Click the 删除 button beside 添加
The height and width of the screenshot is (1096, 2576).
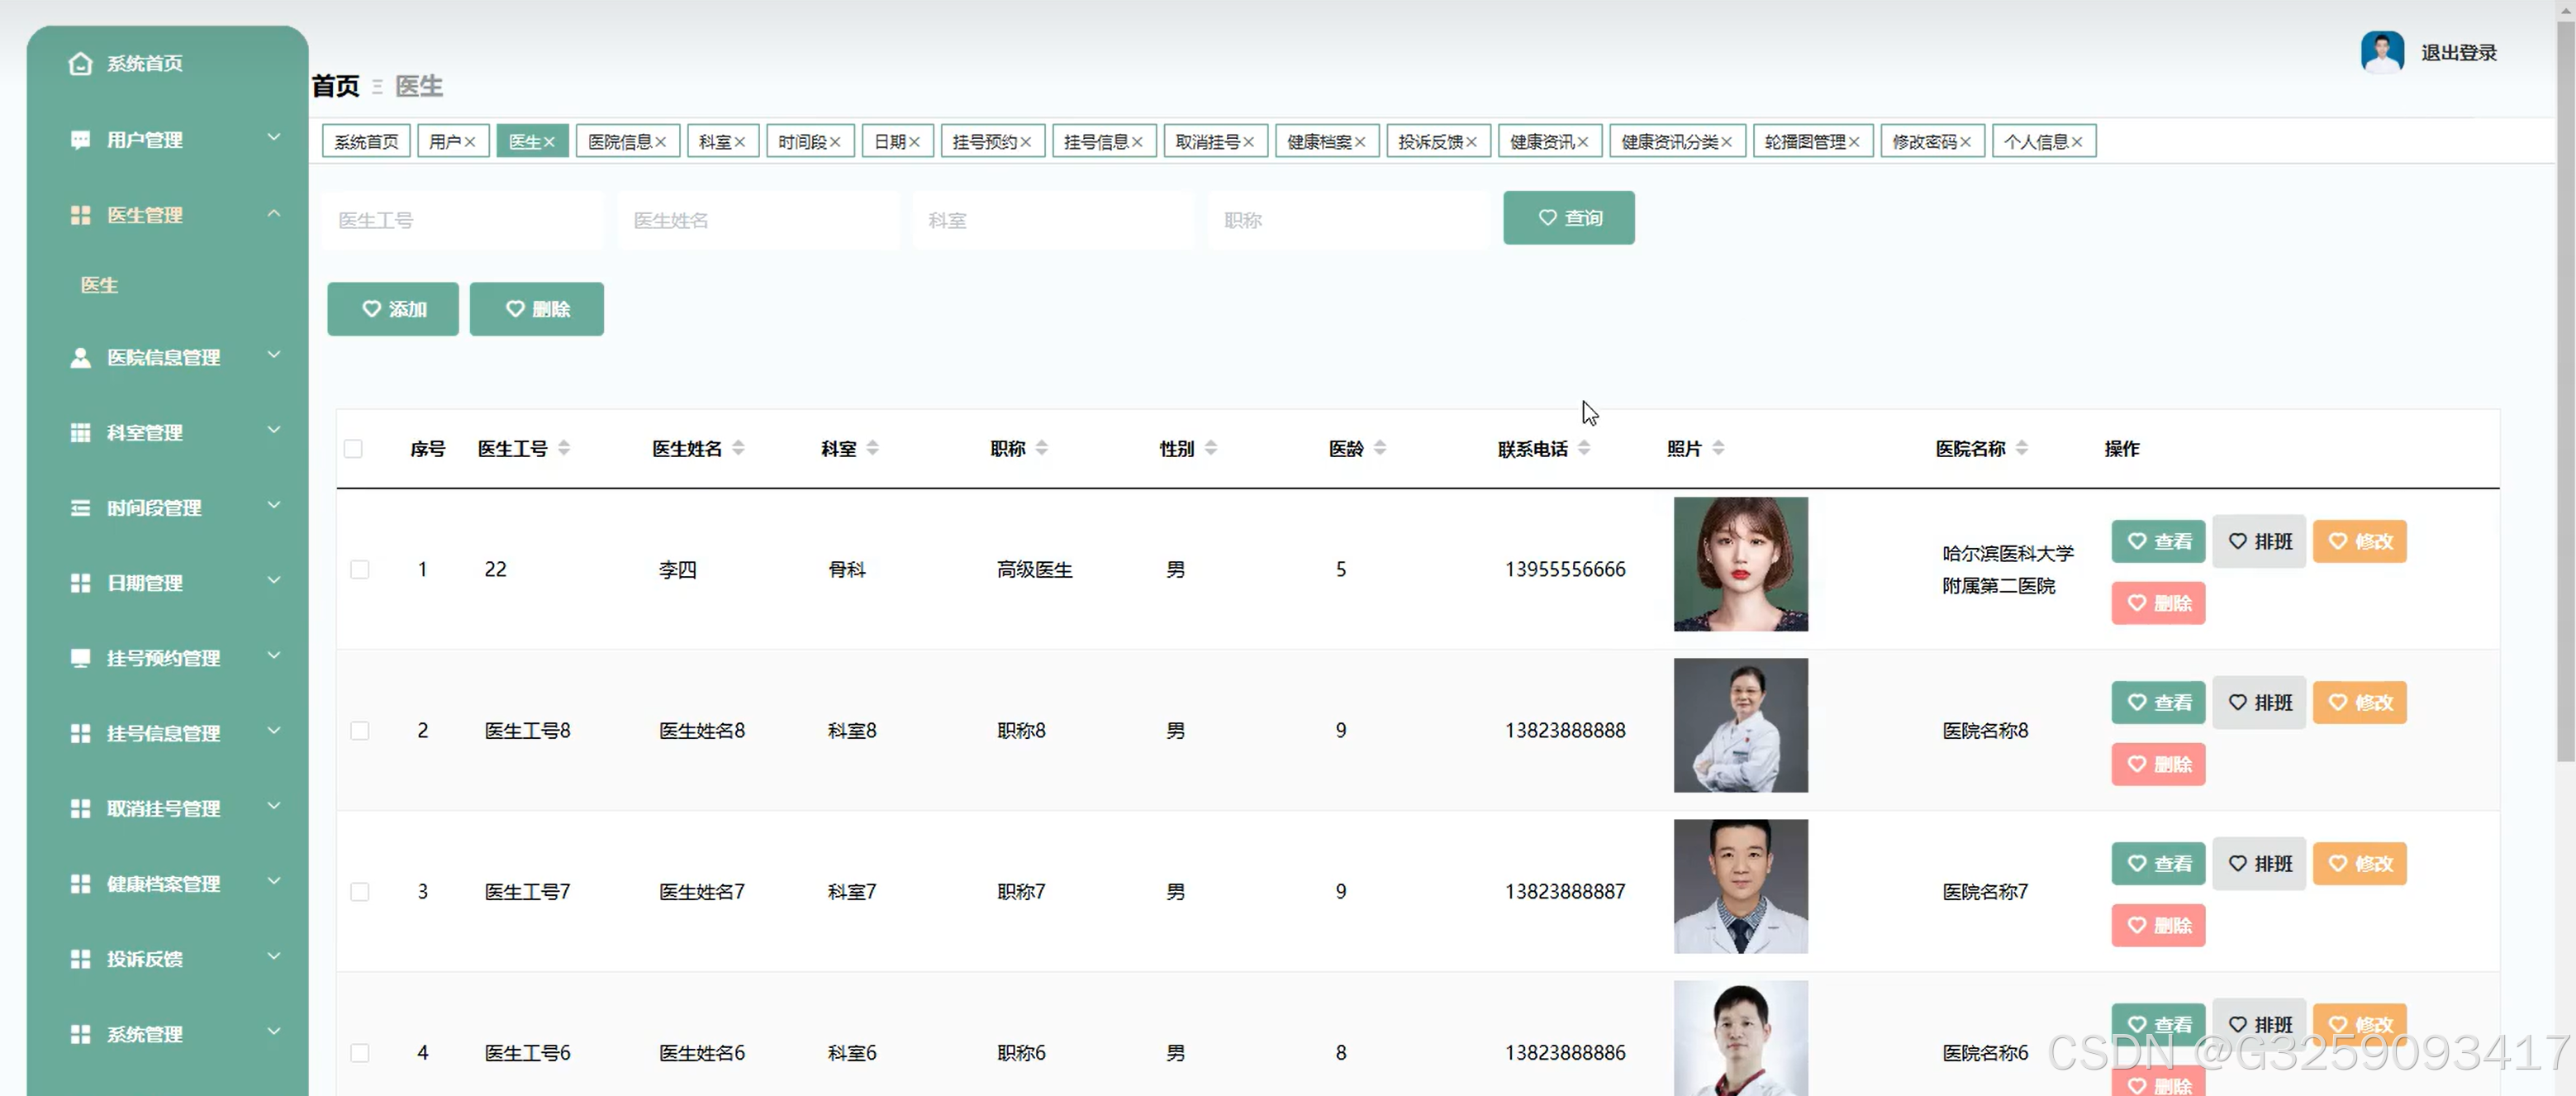point(537,309)
